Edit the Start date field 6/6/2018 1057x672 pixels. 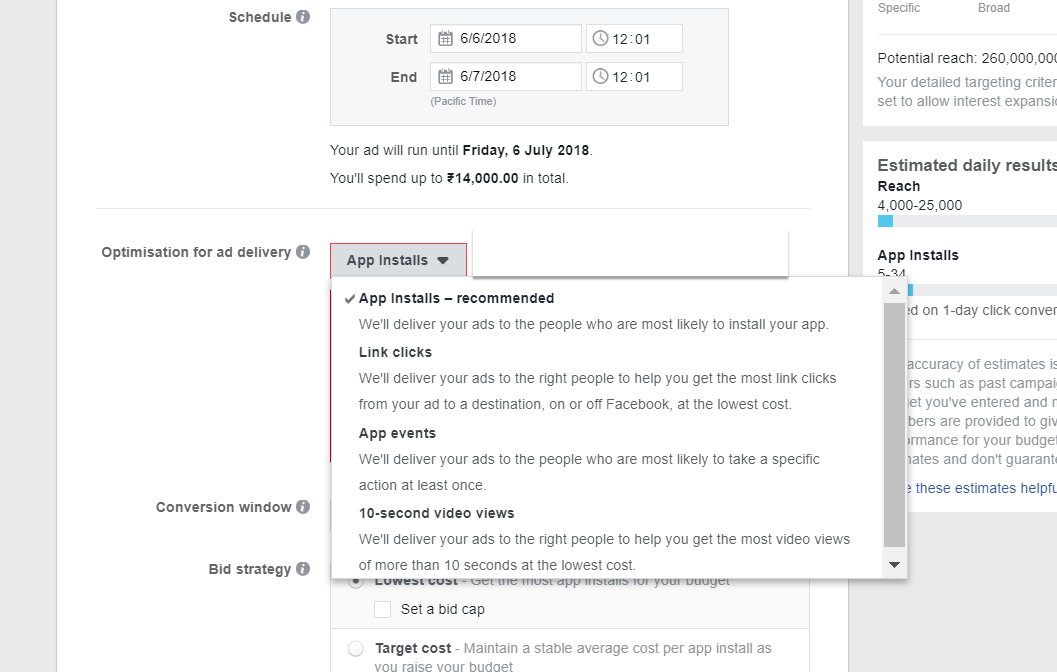[x=515, y=39]
